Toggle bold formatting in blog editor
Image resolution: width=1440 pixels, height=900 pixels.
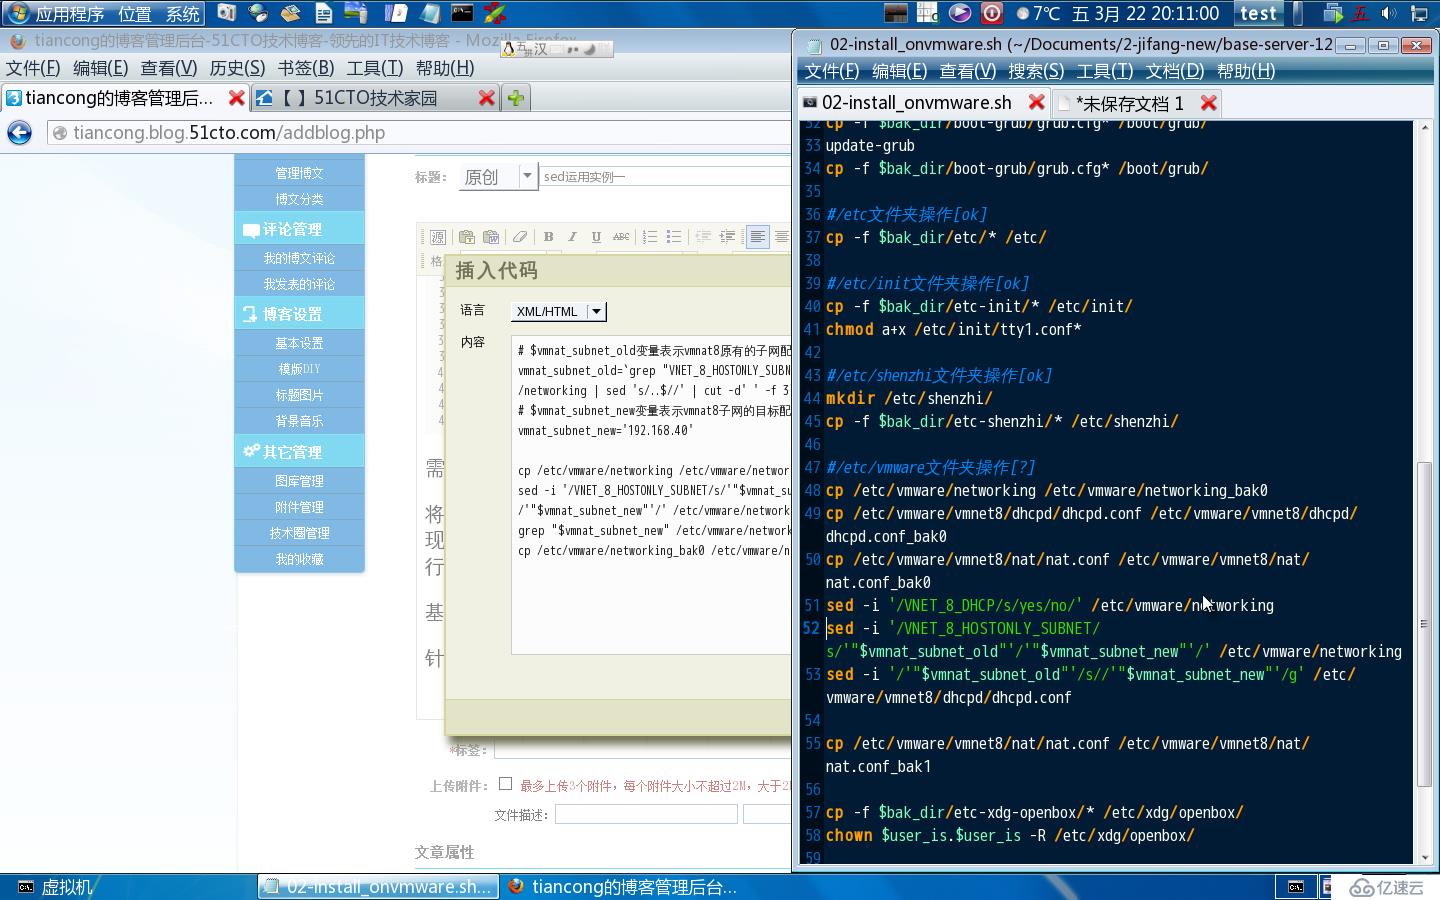(x=548, y=237)
